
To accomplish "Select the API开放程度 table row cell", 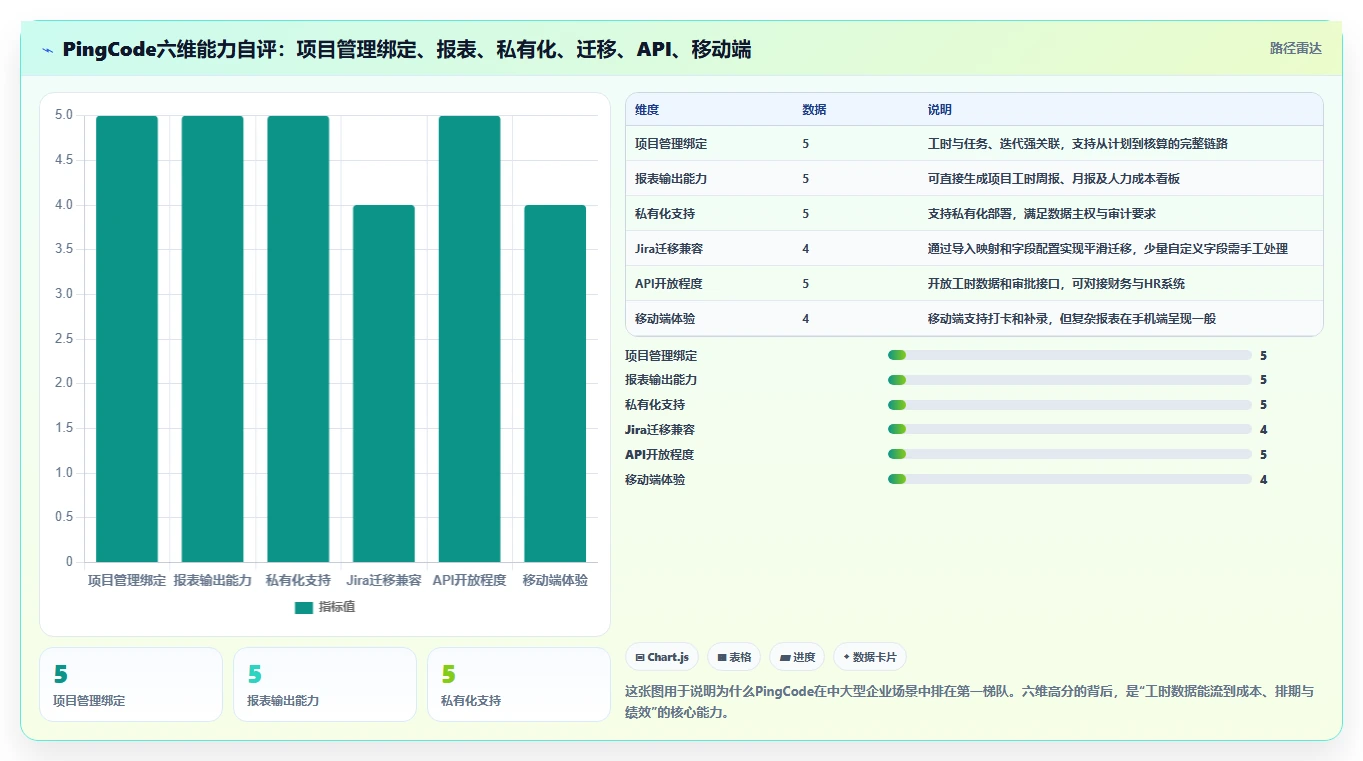I will coord(669,284).
